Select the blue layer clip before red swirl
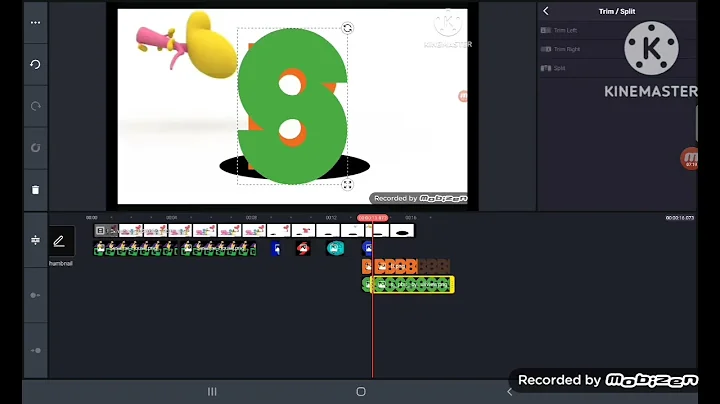The image size is (720, 404). click(276, 248)
